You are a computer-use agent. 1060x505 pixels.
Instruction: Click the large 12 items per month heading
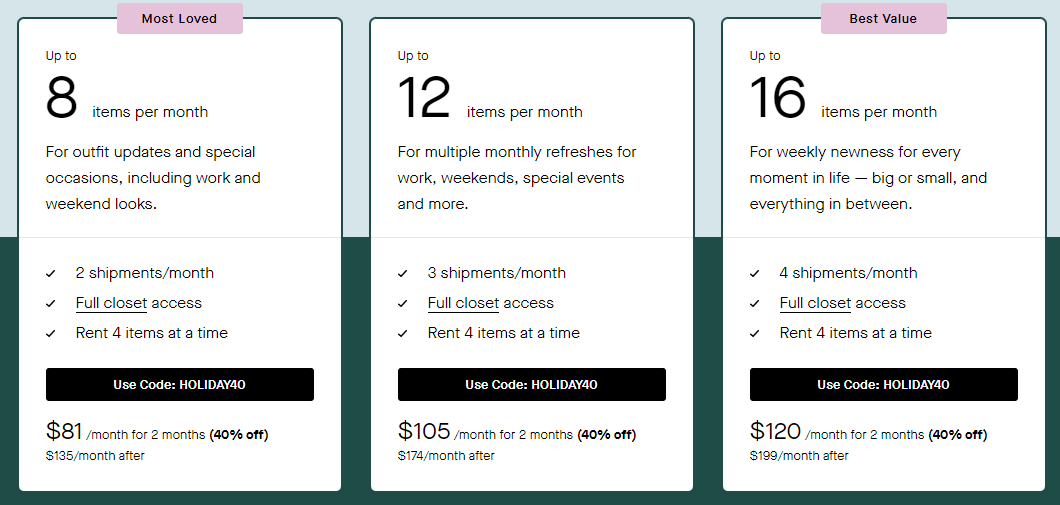click(490, 99)
